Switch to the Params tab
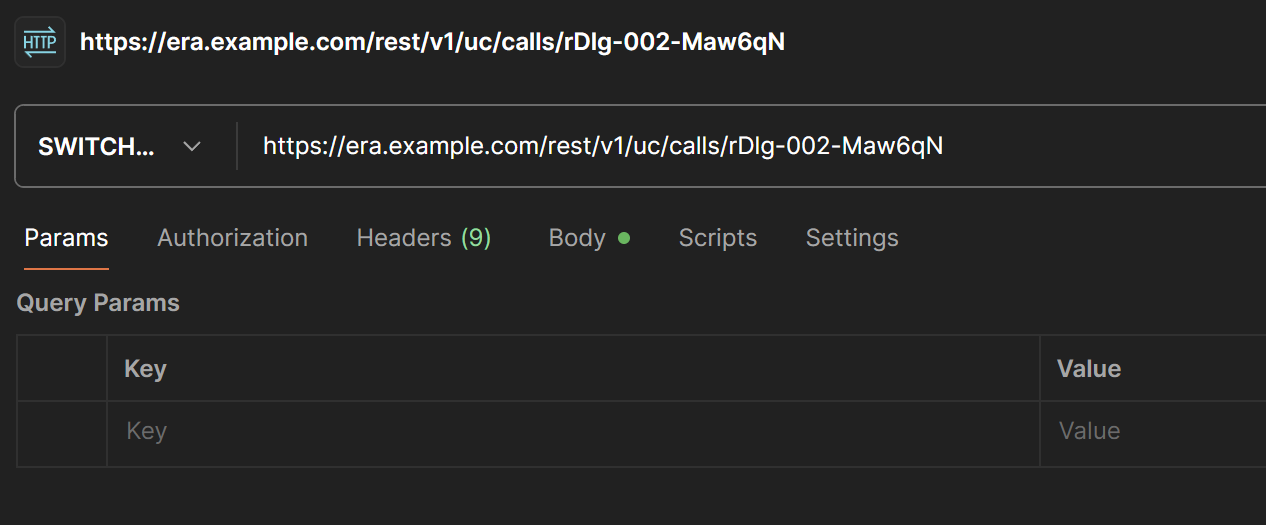1266x525 pixels. [66, 238]
